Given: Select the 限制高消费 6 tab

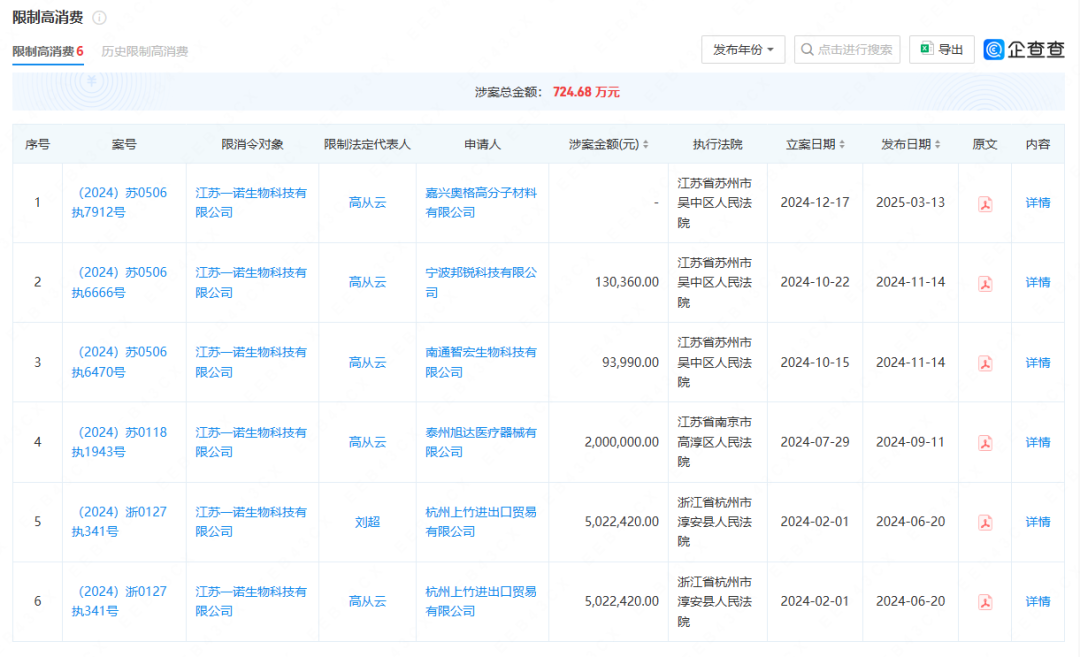Looking at the screenshot, I should tap(48, 52).
